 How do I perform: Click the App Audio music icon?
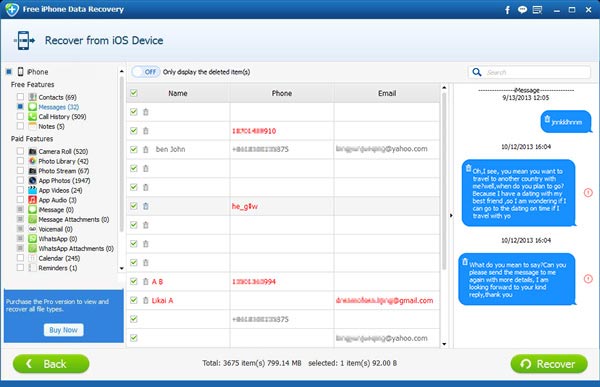[x=33, y=200]
